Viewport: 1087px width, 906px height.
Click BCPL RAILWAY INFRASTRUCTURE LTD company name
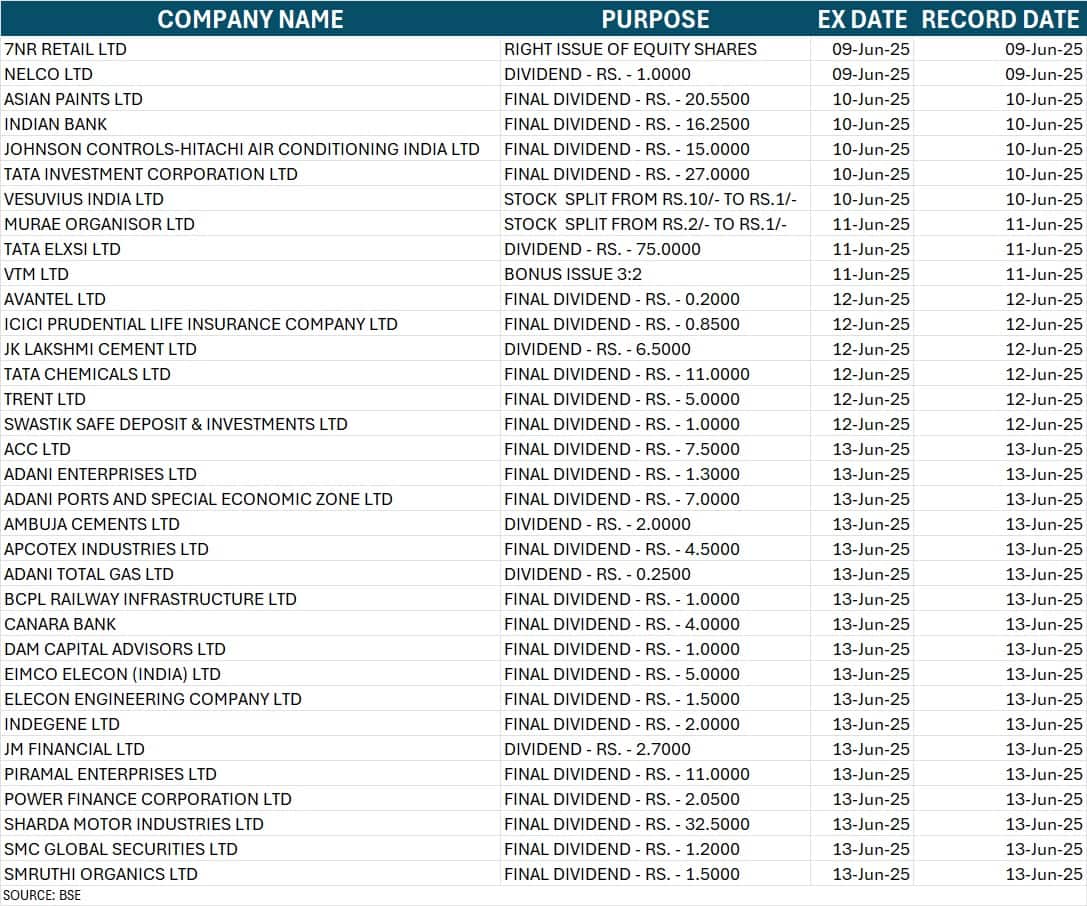pyautogui.click(x=150, y=599)
